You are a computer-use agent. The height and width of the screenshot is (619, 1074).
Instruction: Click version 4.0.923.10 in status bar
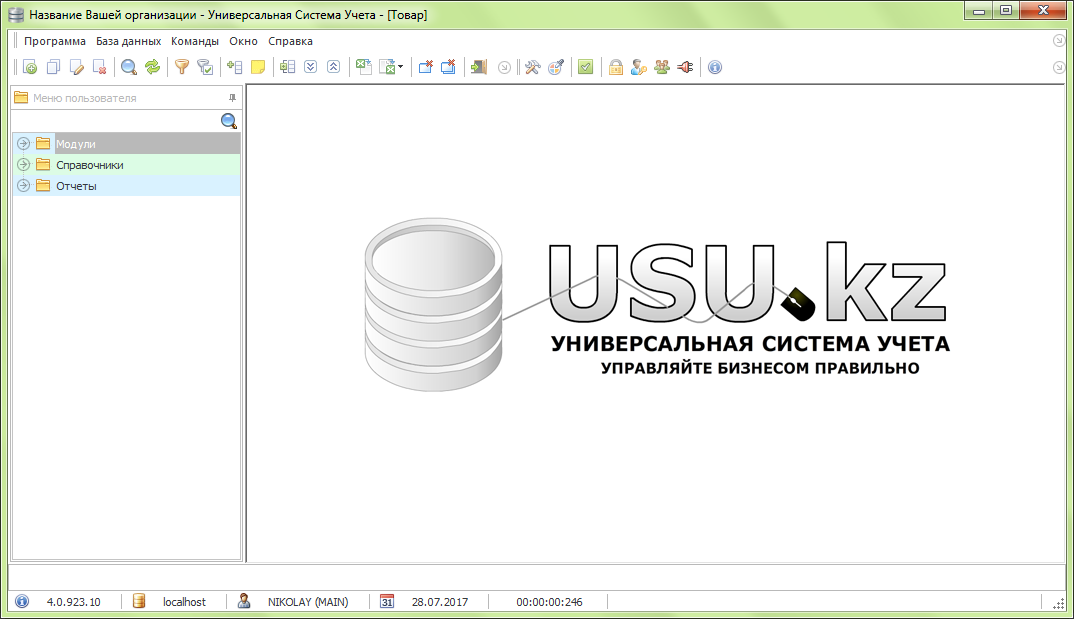(x=73, y=602)
